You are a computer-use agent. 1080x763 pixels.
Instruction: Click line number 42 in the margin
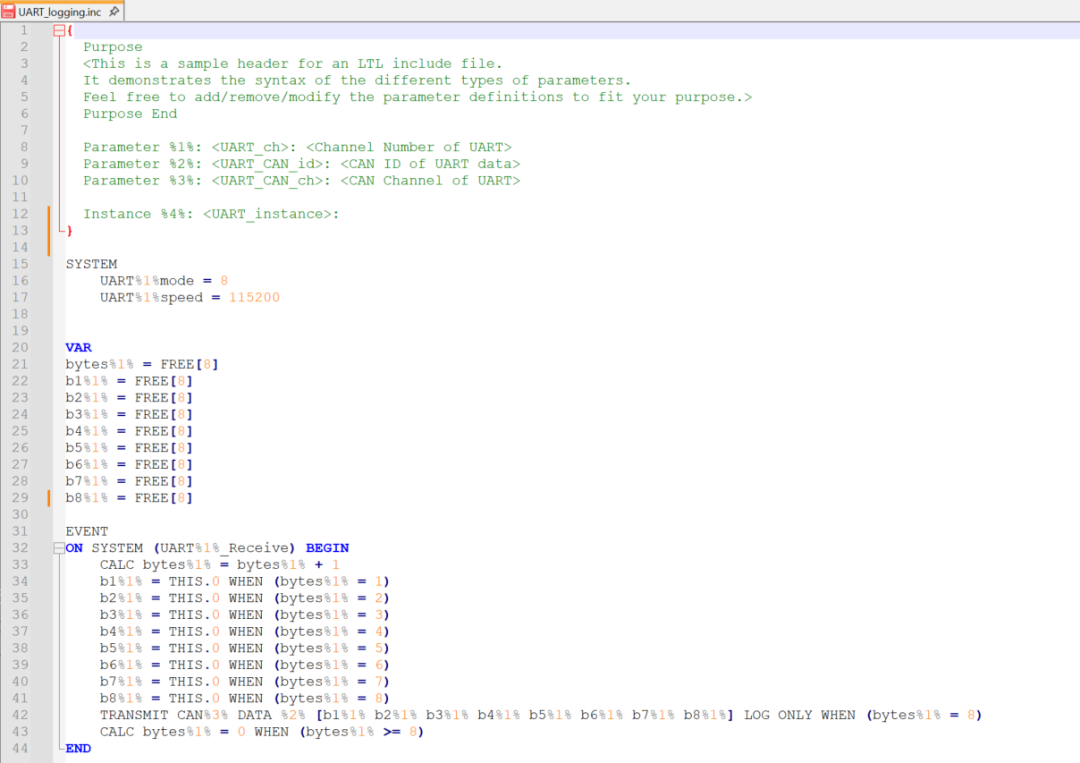pos(21,715)
